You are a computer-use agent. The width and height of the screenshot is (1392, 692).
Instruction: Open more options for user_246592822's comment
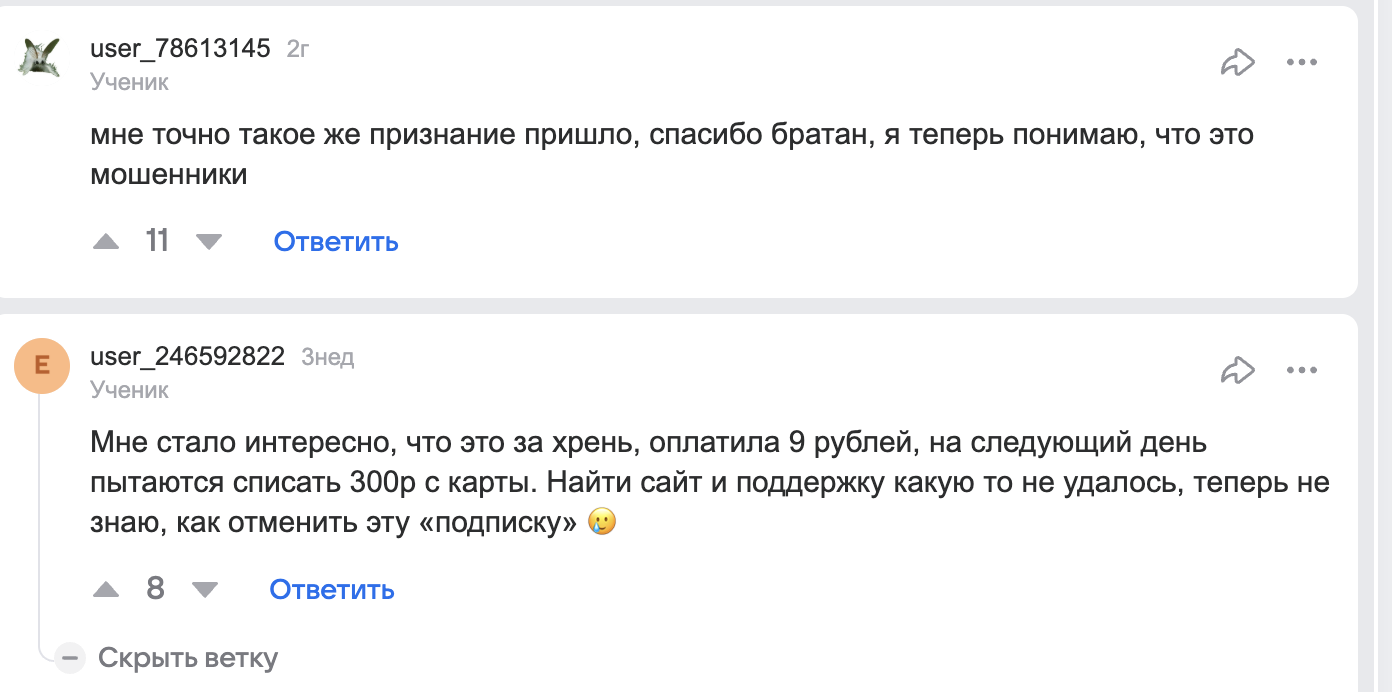click(x=1301, y=371)
